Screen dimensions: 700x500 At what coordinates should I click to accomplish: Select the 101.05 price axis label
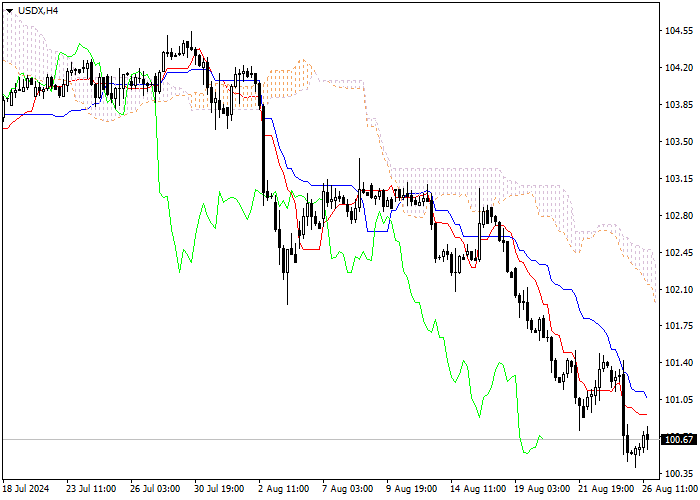pyautogui.click(x=679, y=400)
